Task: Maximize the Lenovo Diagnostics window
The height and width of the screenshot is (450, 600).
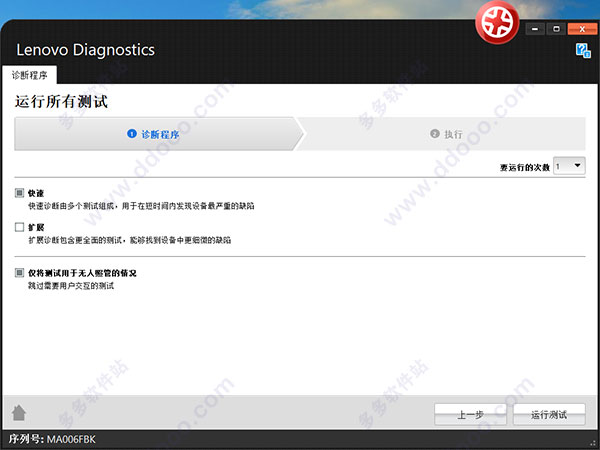Action: (557, 30)
